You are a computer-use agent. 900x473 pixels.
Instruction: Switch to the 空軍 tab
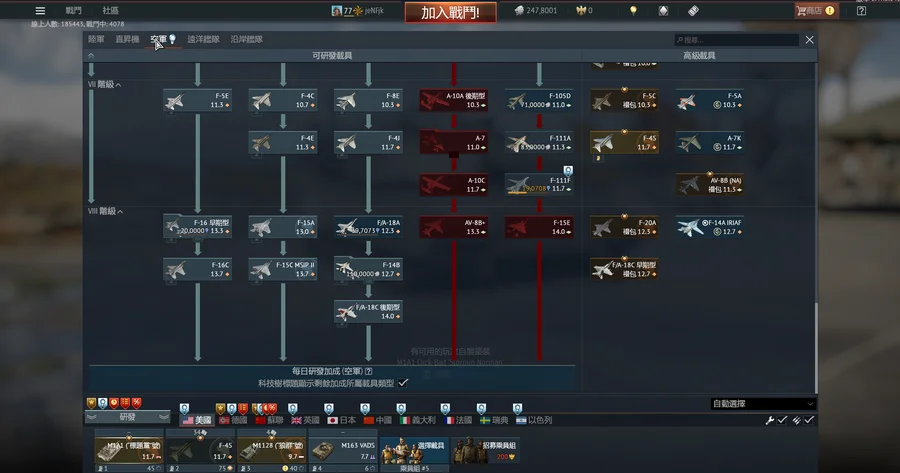pos(159,39)
